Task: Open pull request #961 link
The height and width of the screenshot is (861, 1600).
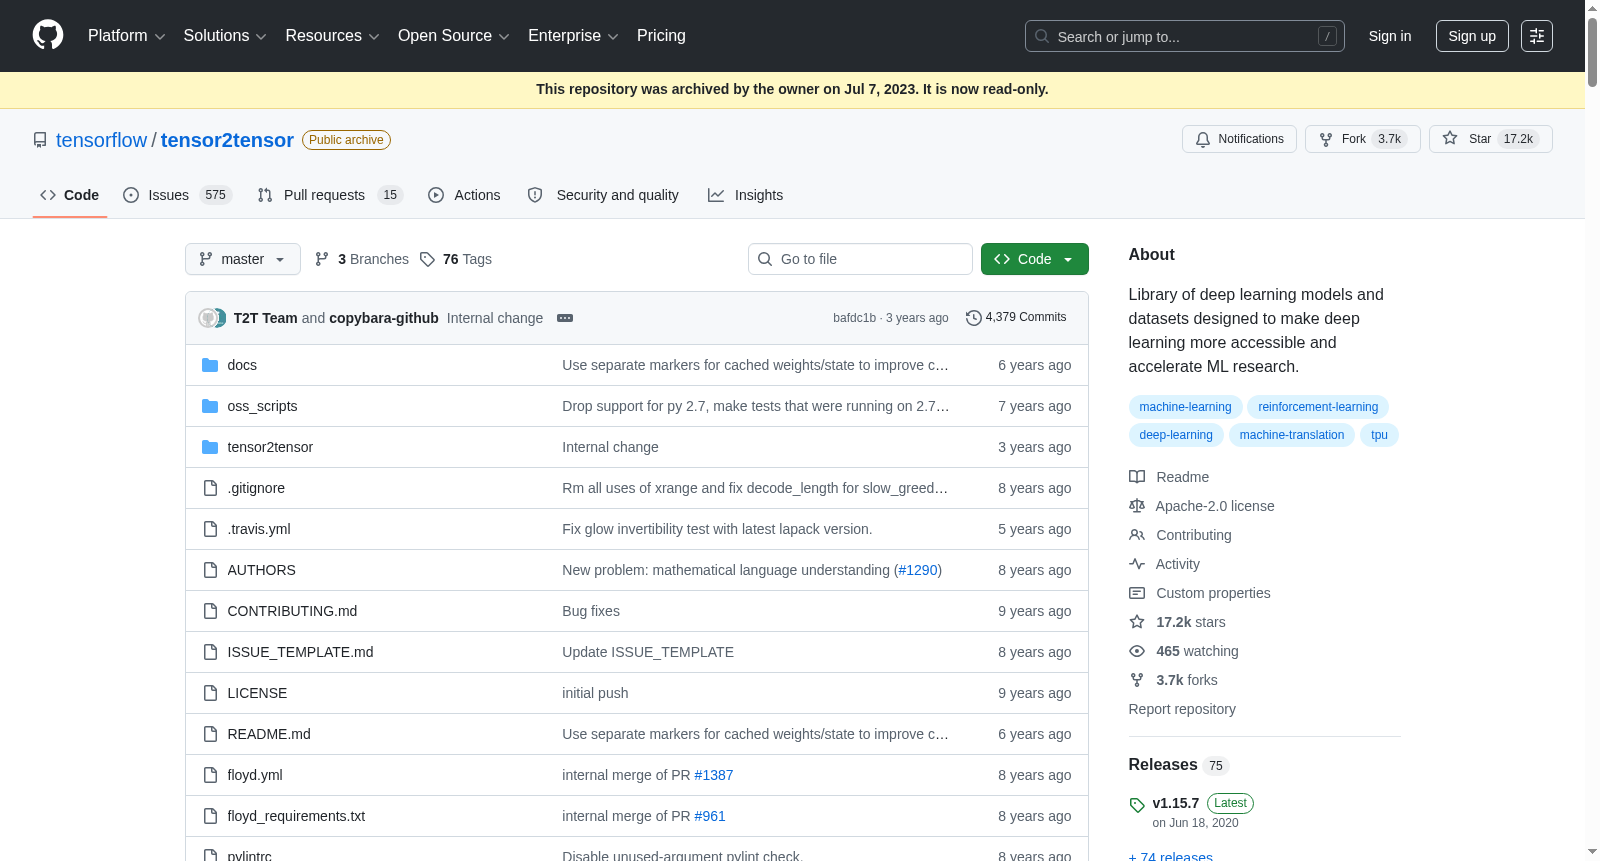Action: 710,816
